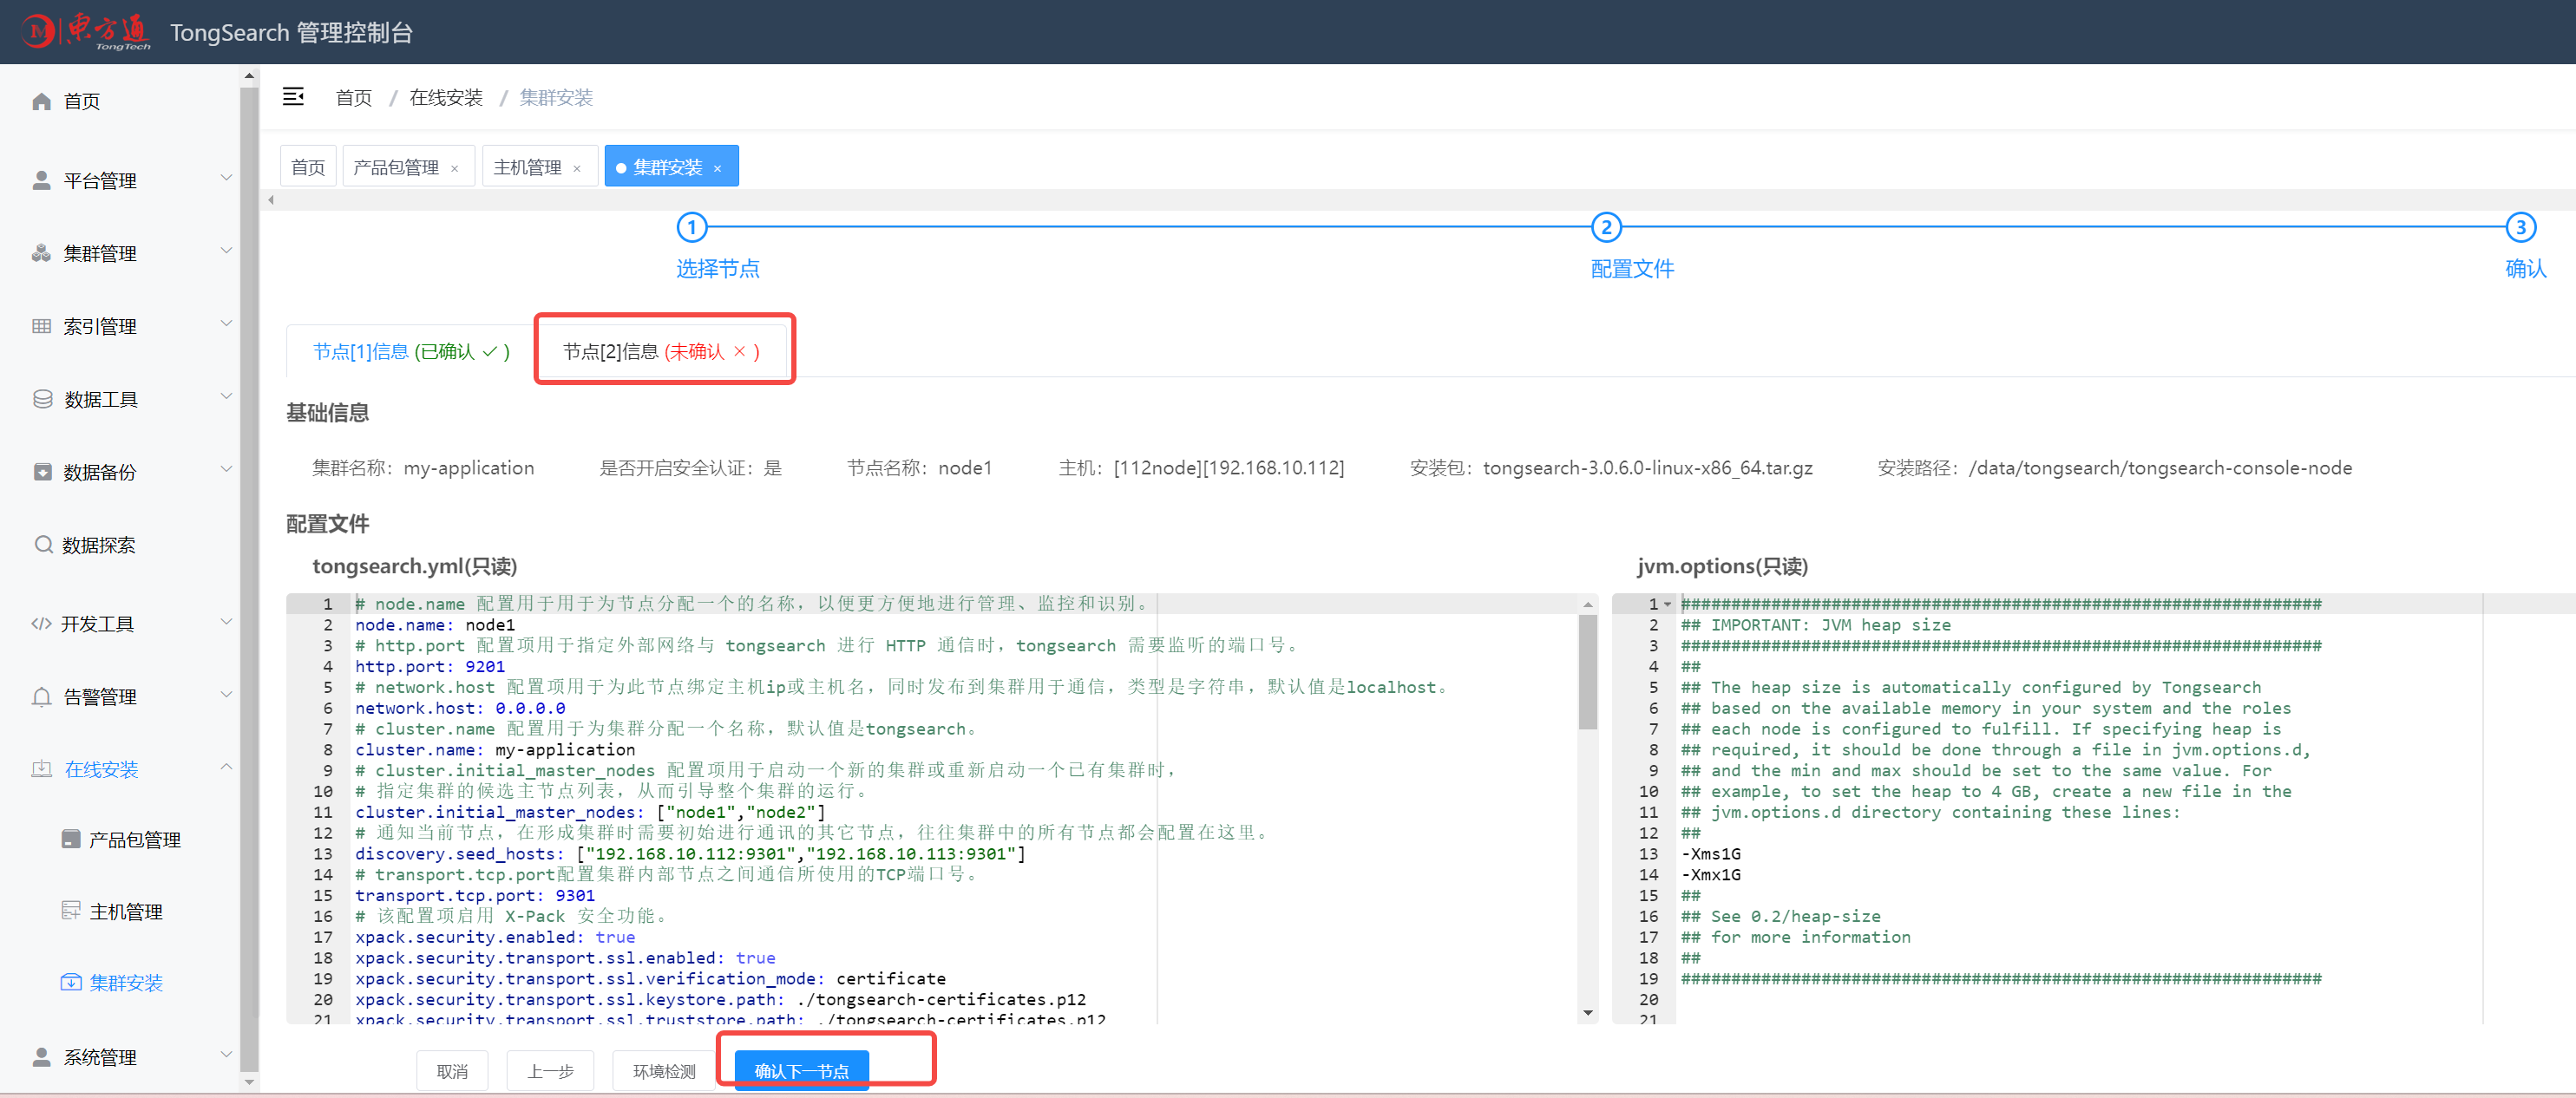Click the 数据探索 magnifier icon
2576x1098 pixels.
pos(43,544)
